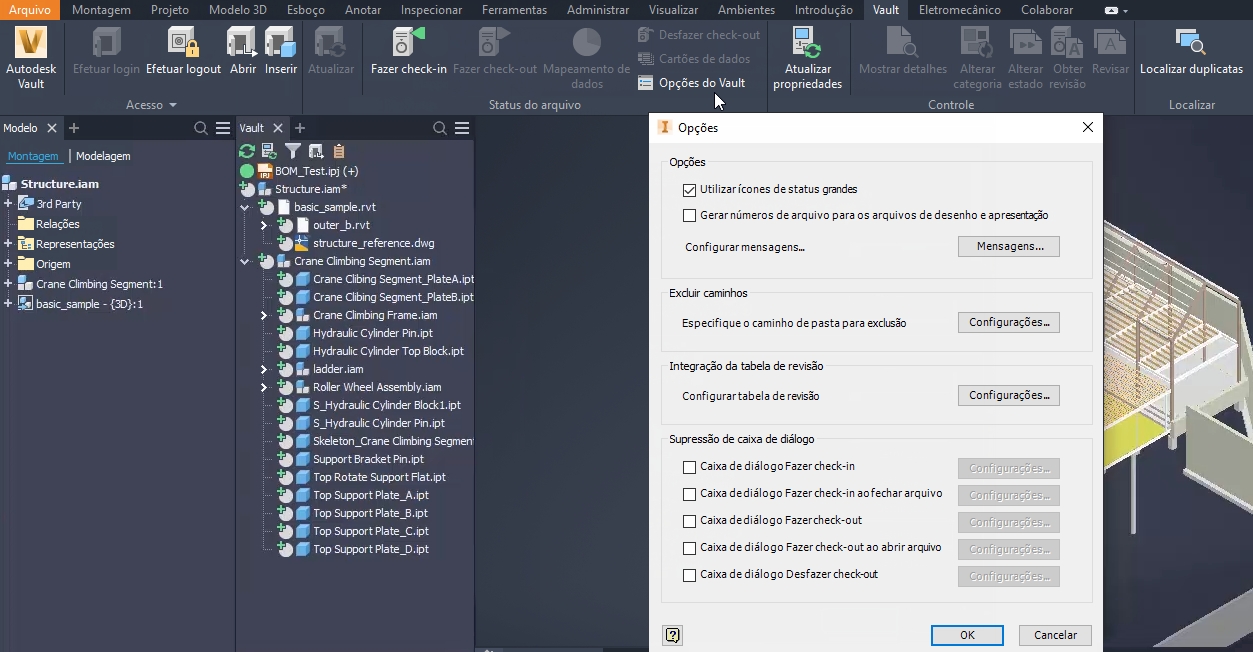Viewport: 1253px width, 652px height.
Task: Click the help icon in Opções dialog
Action: [x=672, y=635]
